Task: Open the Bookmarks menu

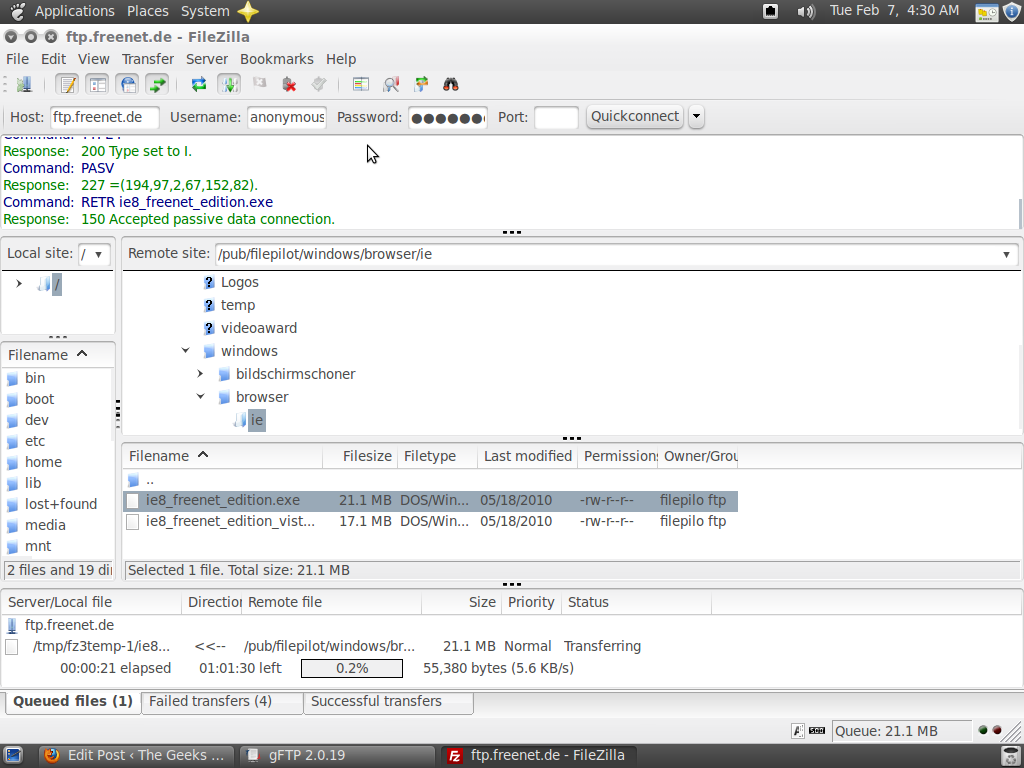Action: (x=277, y=59)
